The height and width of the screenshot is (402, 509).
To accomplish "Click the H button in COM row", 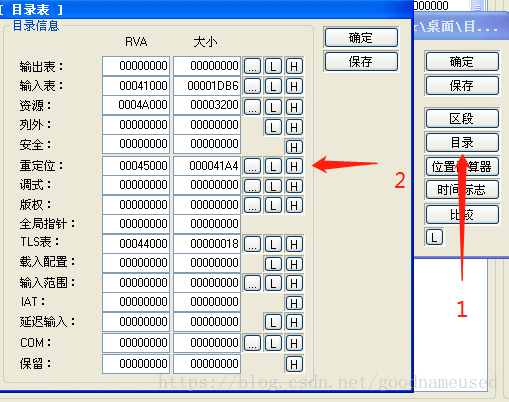I will pos(294,343).
